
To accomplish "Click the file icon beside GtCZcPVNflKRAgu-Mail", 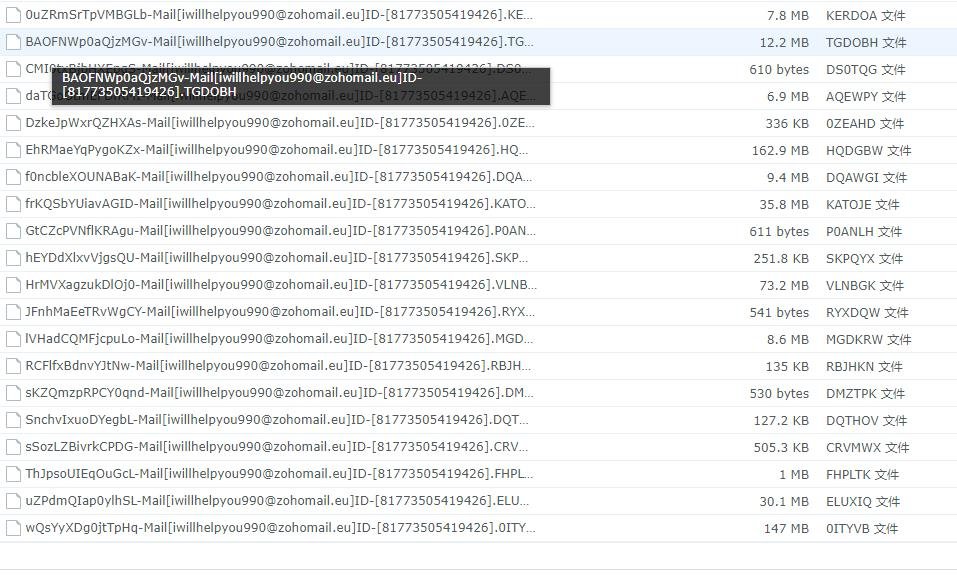I will [x=13, y=231].
